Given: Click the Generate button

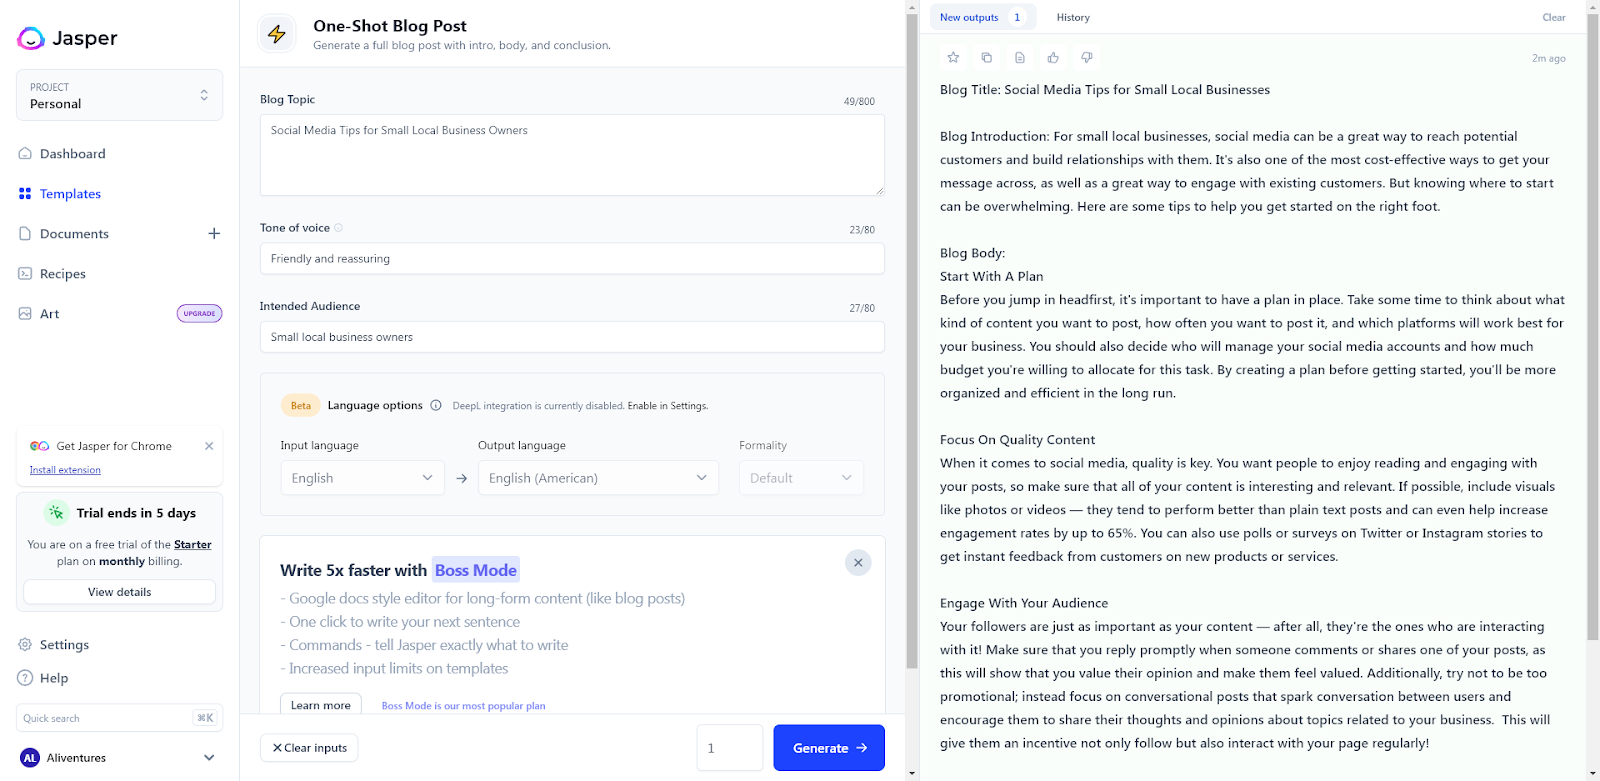Looking at the screenshot, I should tap(828, 747).
